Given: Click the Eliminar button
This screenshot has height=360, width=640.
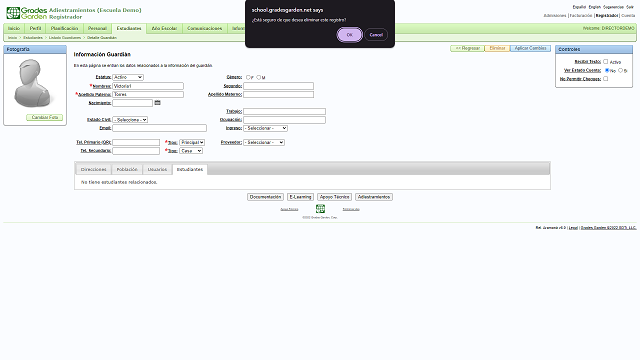Looking at the screenshot, I should point(497,48).
